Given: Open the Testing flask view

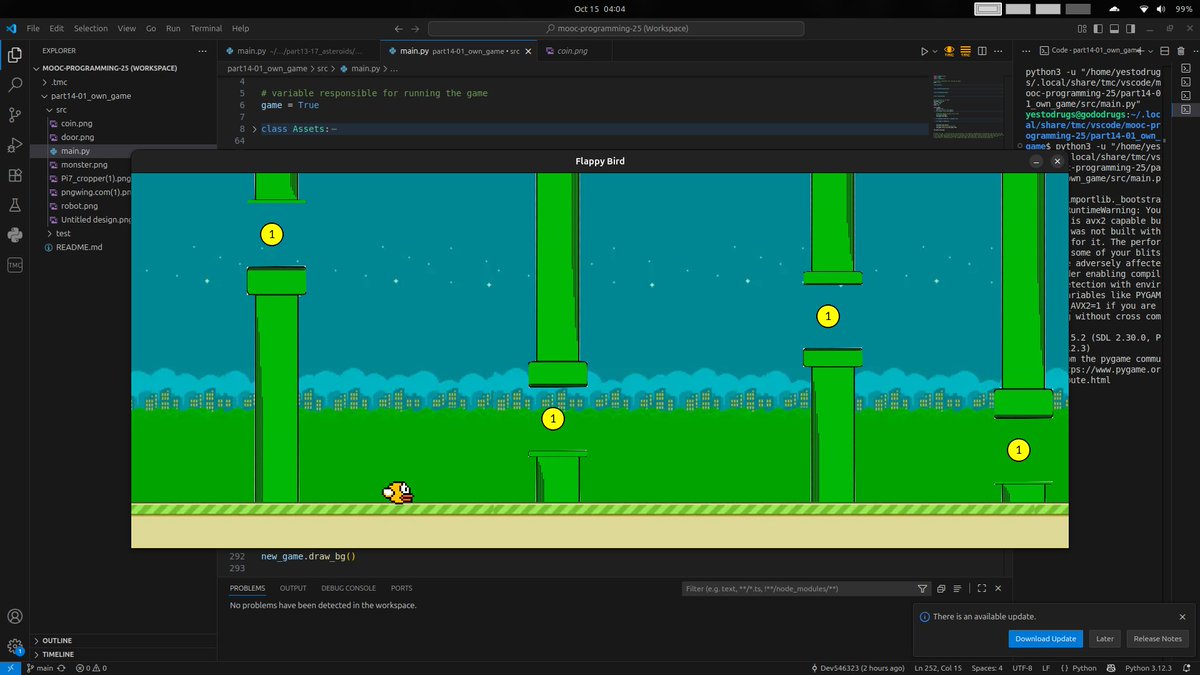Looking at the screenshot, I should pyautogui.click(x=15, y=205).
